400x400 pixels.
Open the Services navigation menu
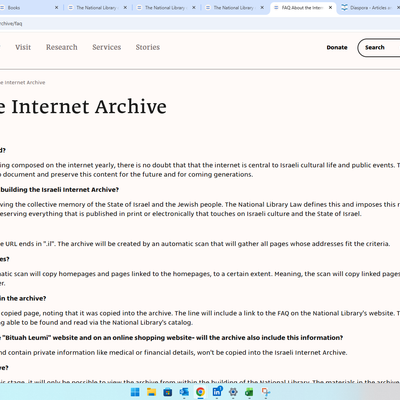click(107, 47)
